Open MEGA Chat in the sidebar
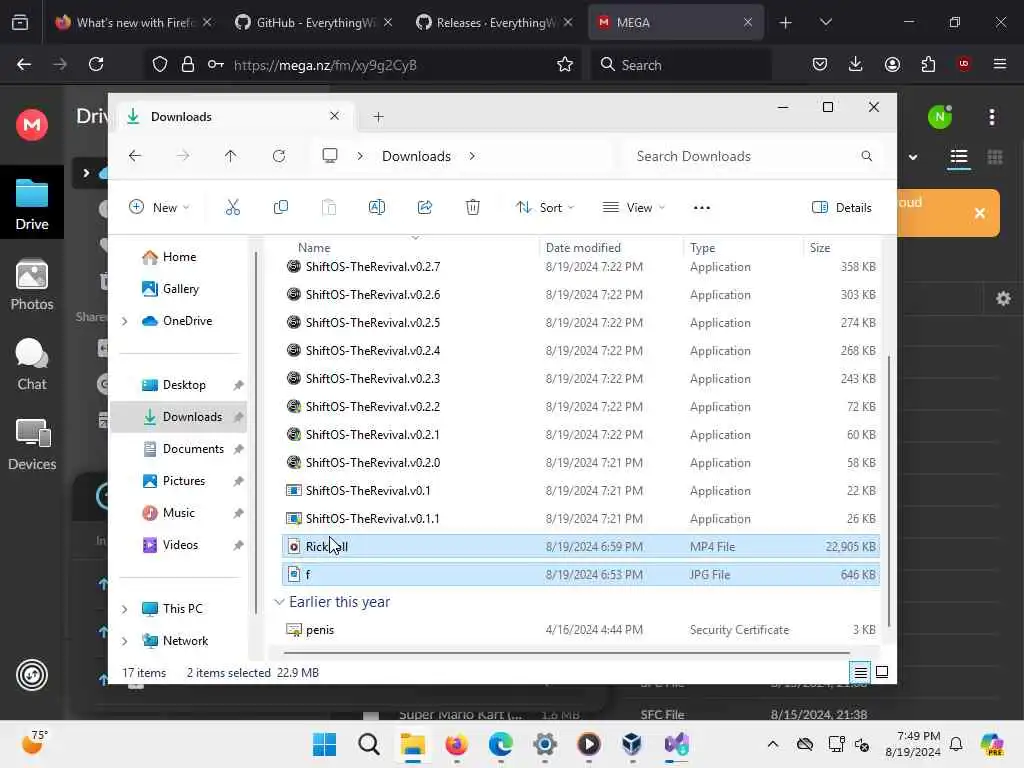 [x=32, y=364]
